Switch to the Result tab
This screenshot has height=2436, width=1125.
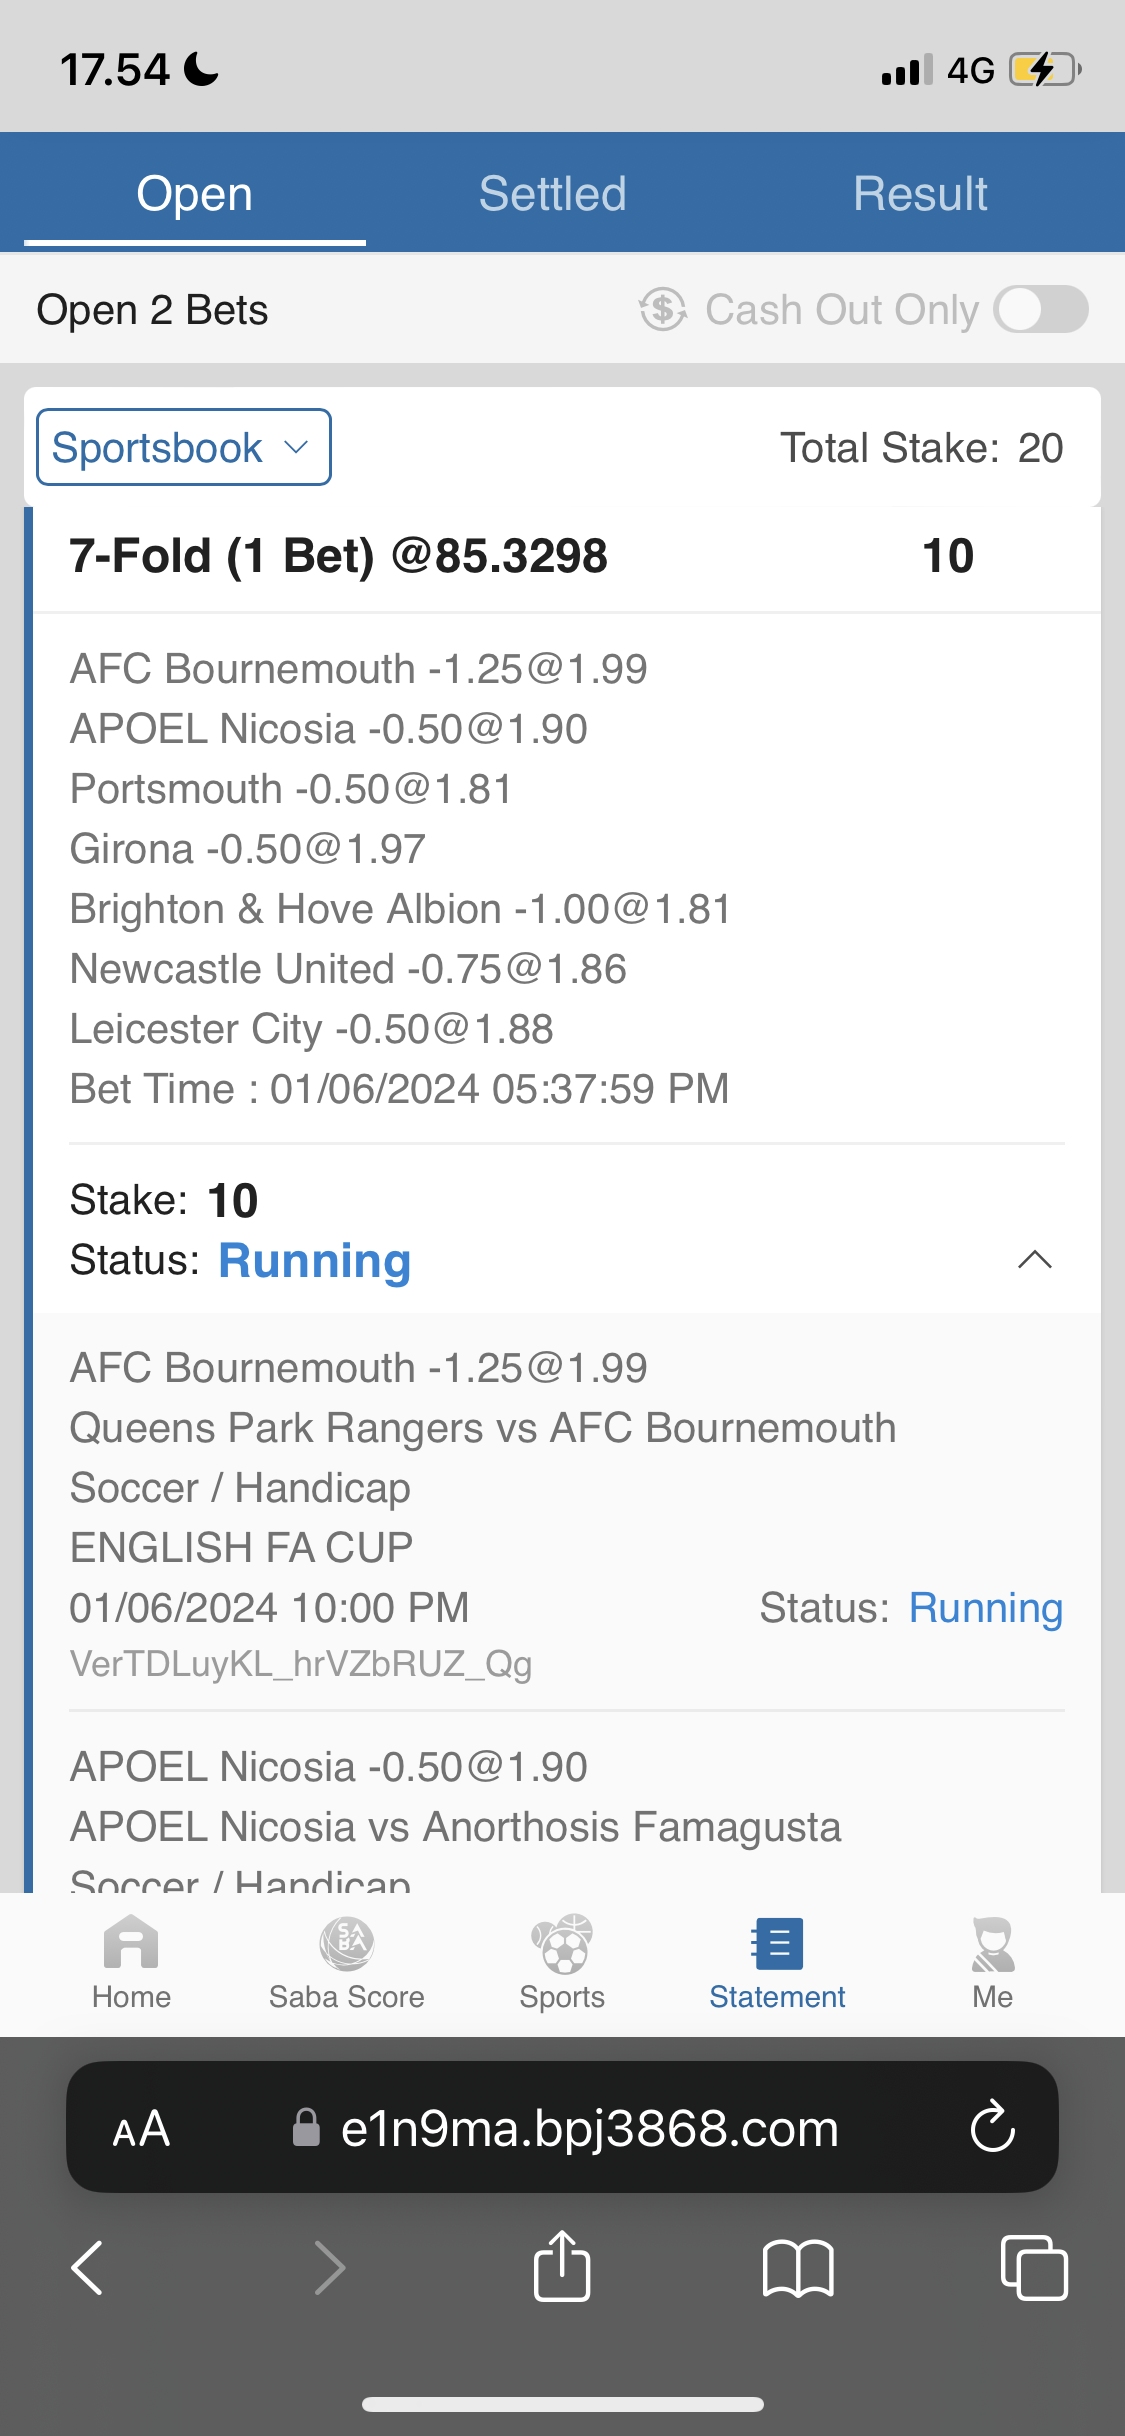(920, 194)
